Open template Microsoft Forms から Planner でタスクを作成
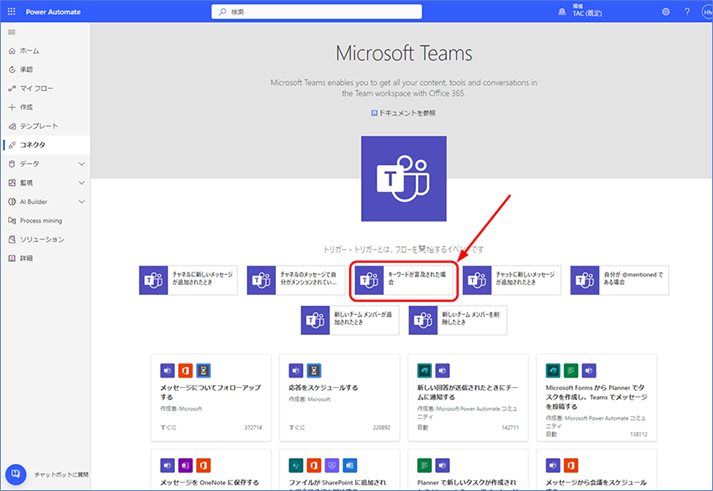 (597, 398)
